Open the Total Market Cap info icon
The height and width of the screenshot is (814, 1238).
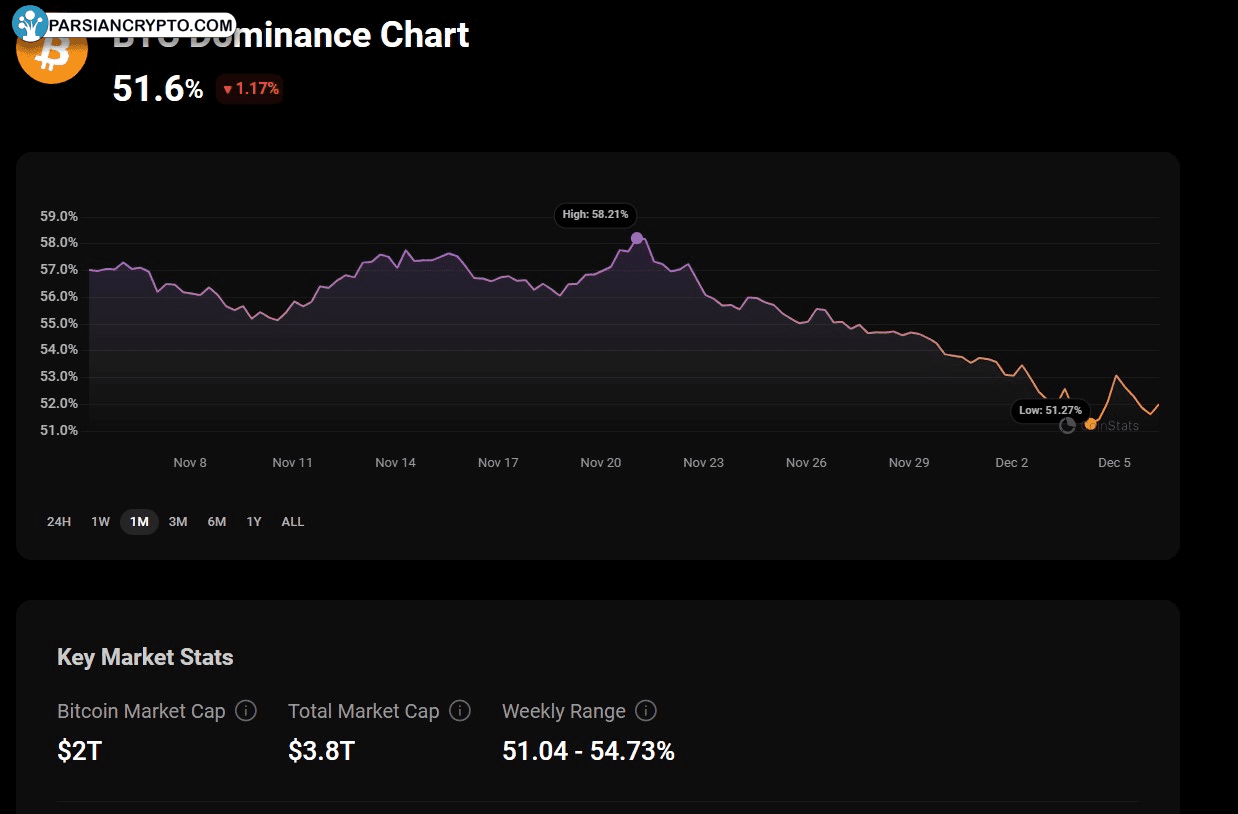point(459,711)
